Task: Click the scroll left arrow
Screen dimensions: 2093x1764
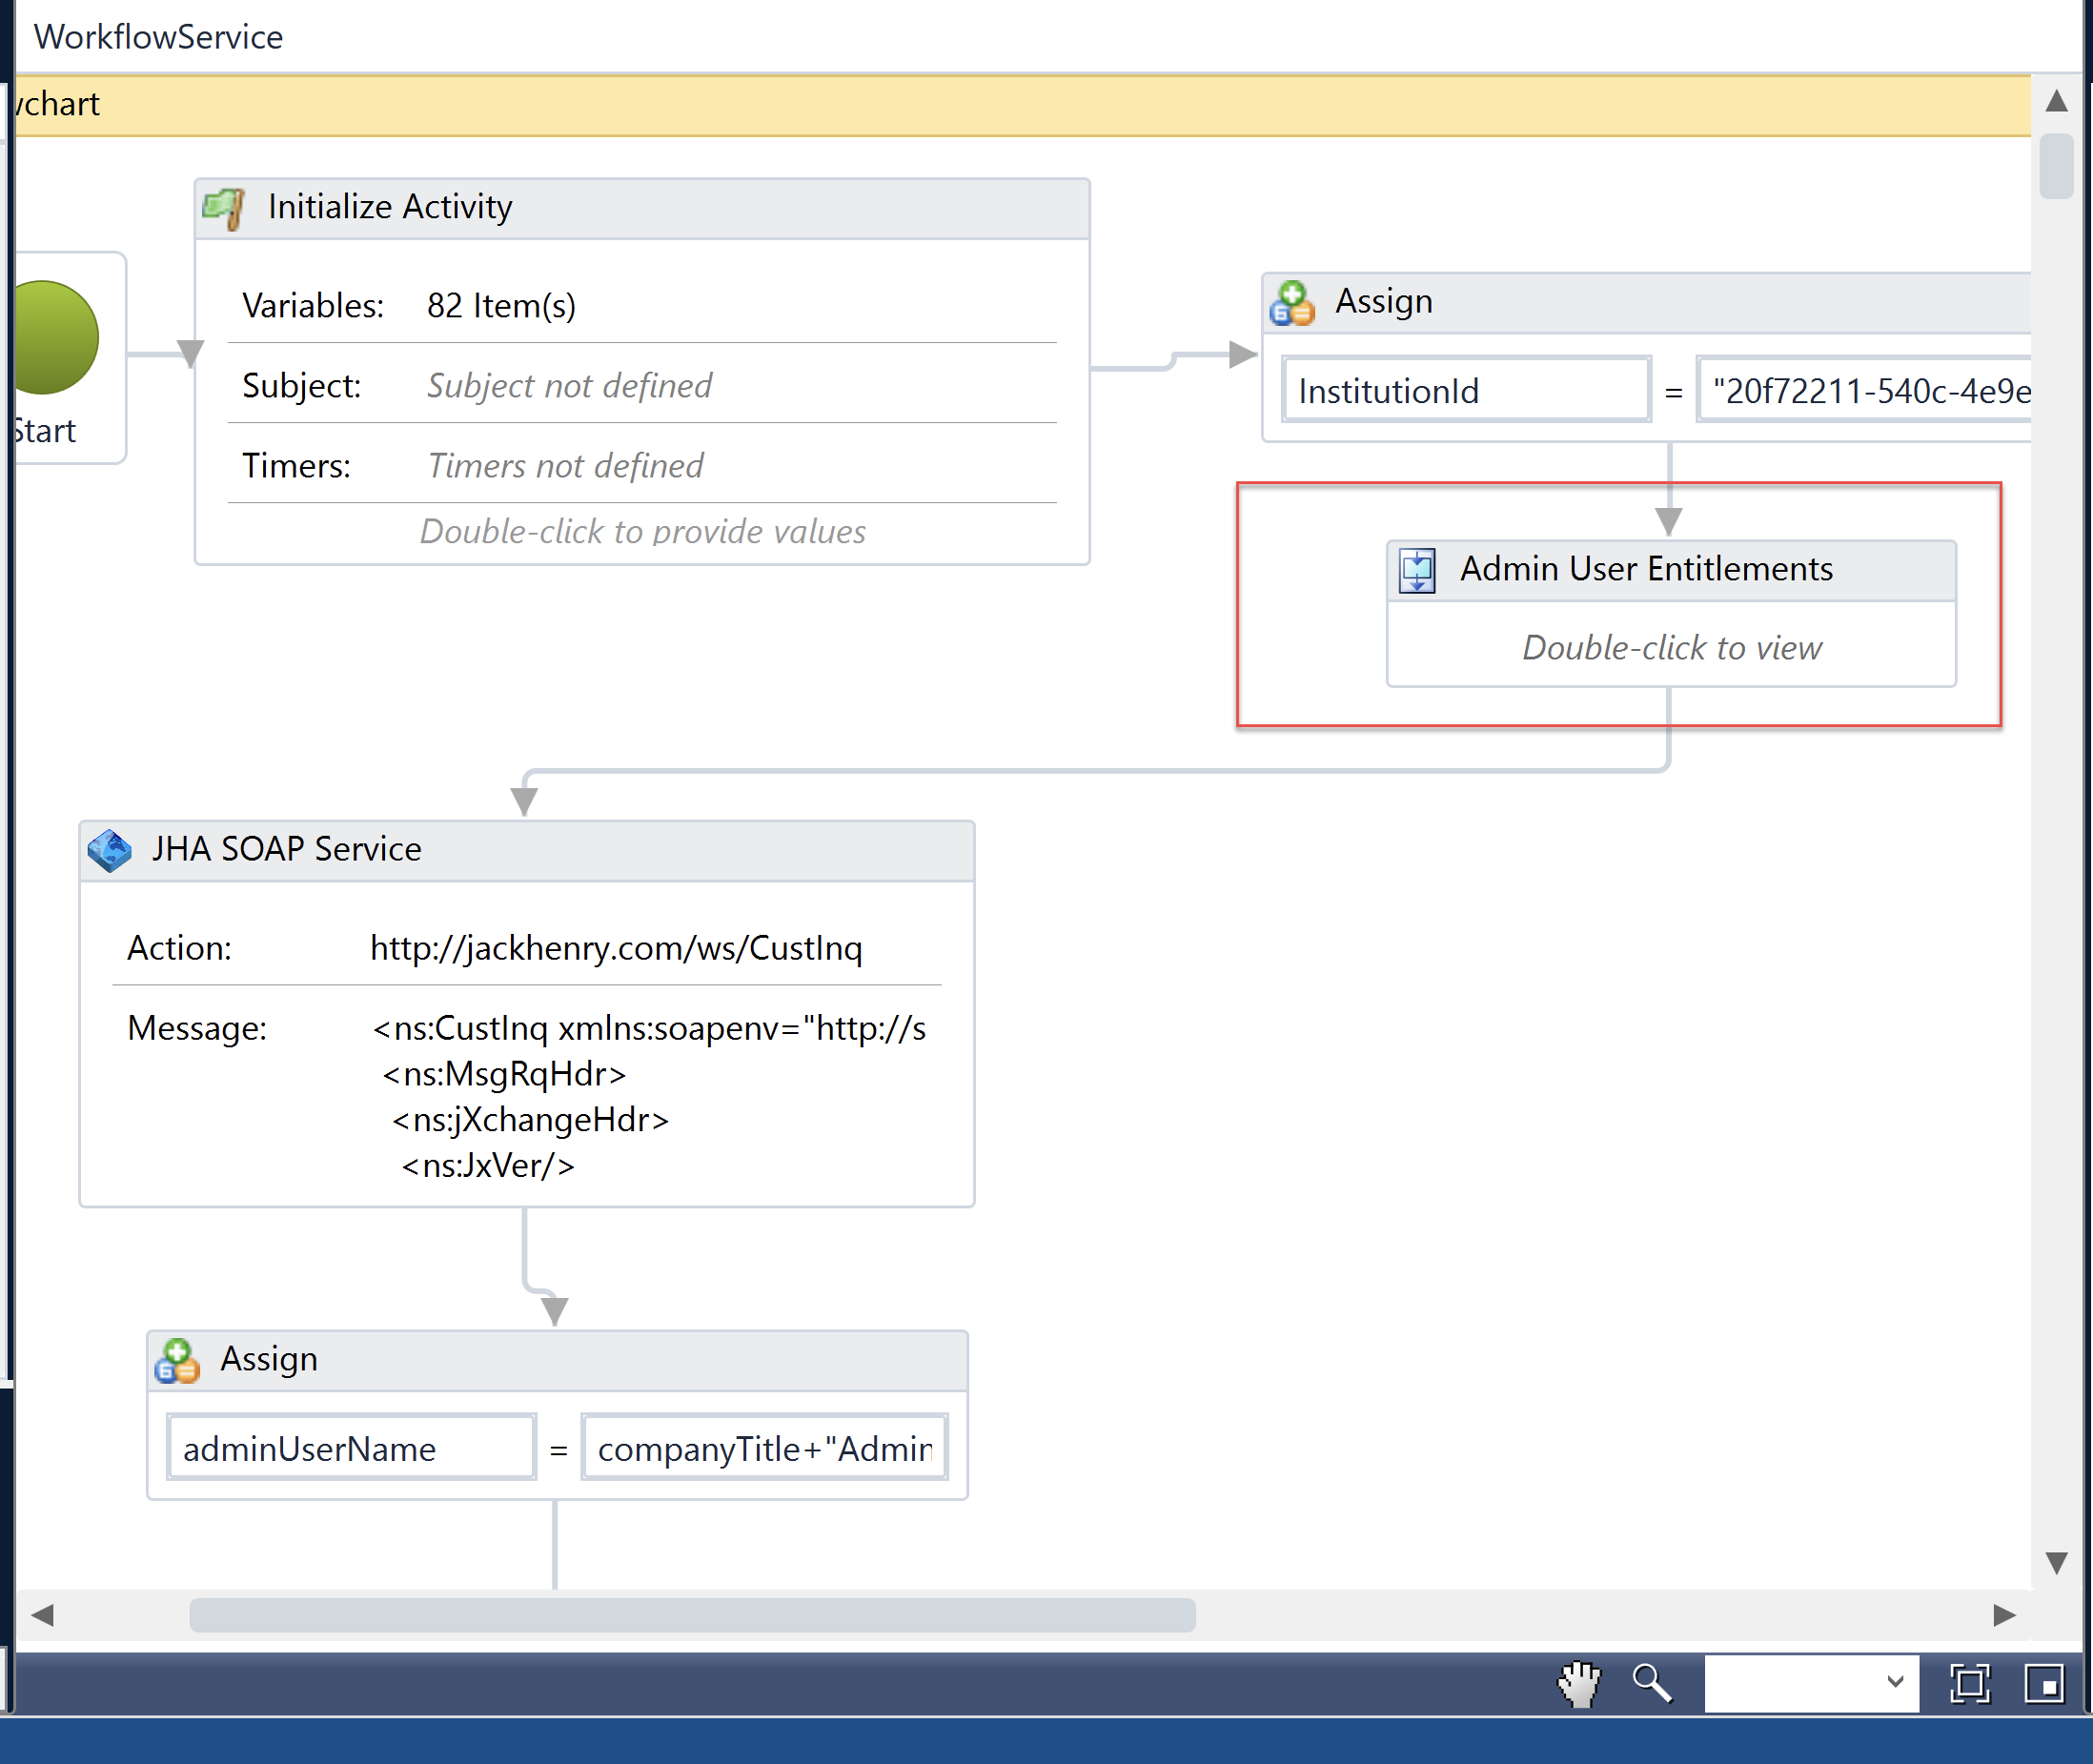Action: (42, 1616)
